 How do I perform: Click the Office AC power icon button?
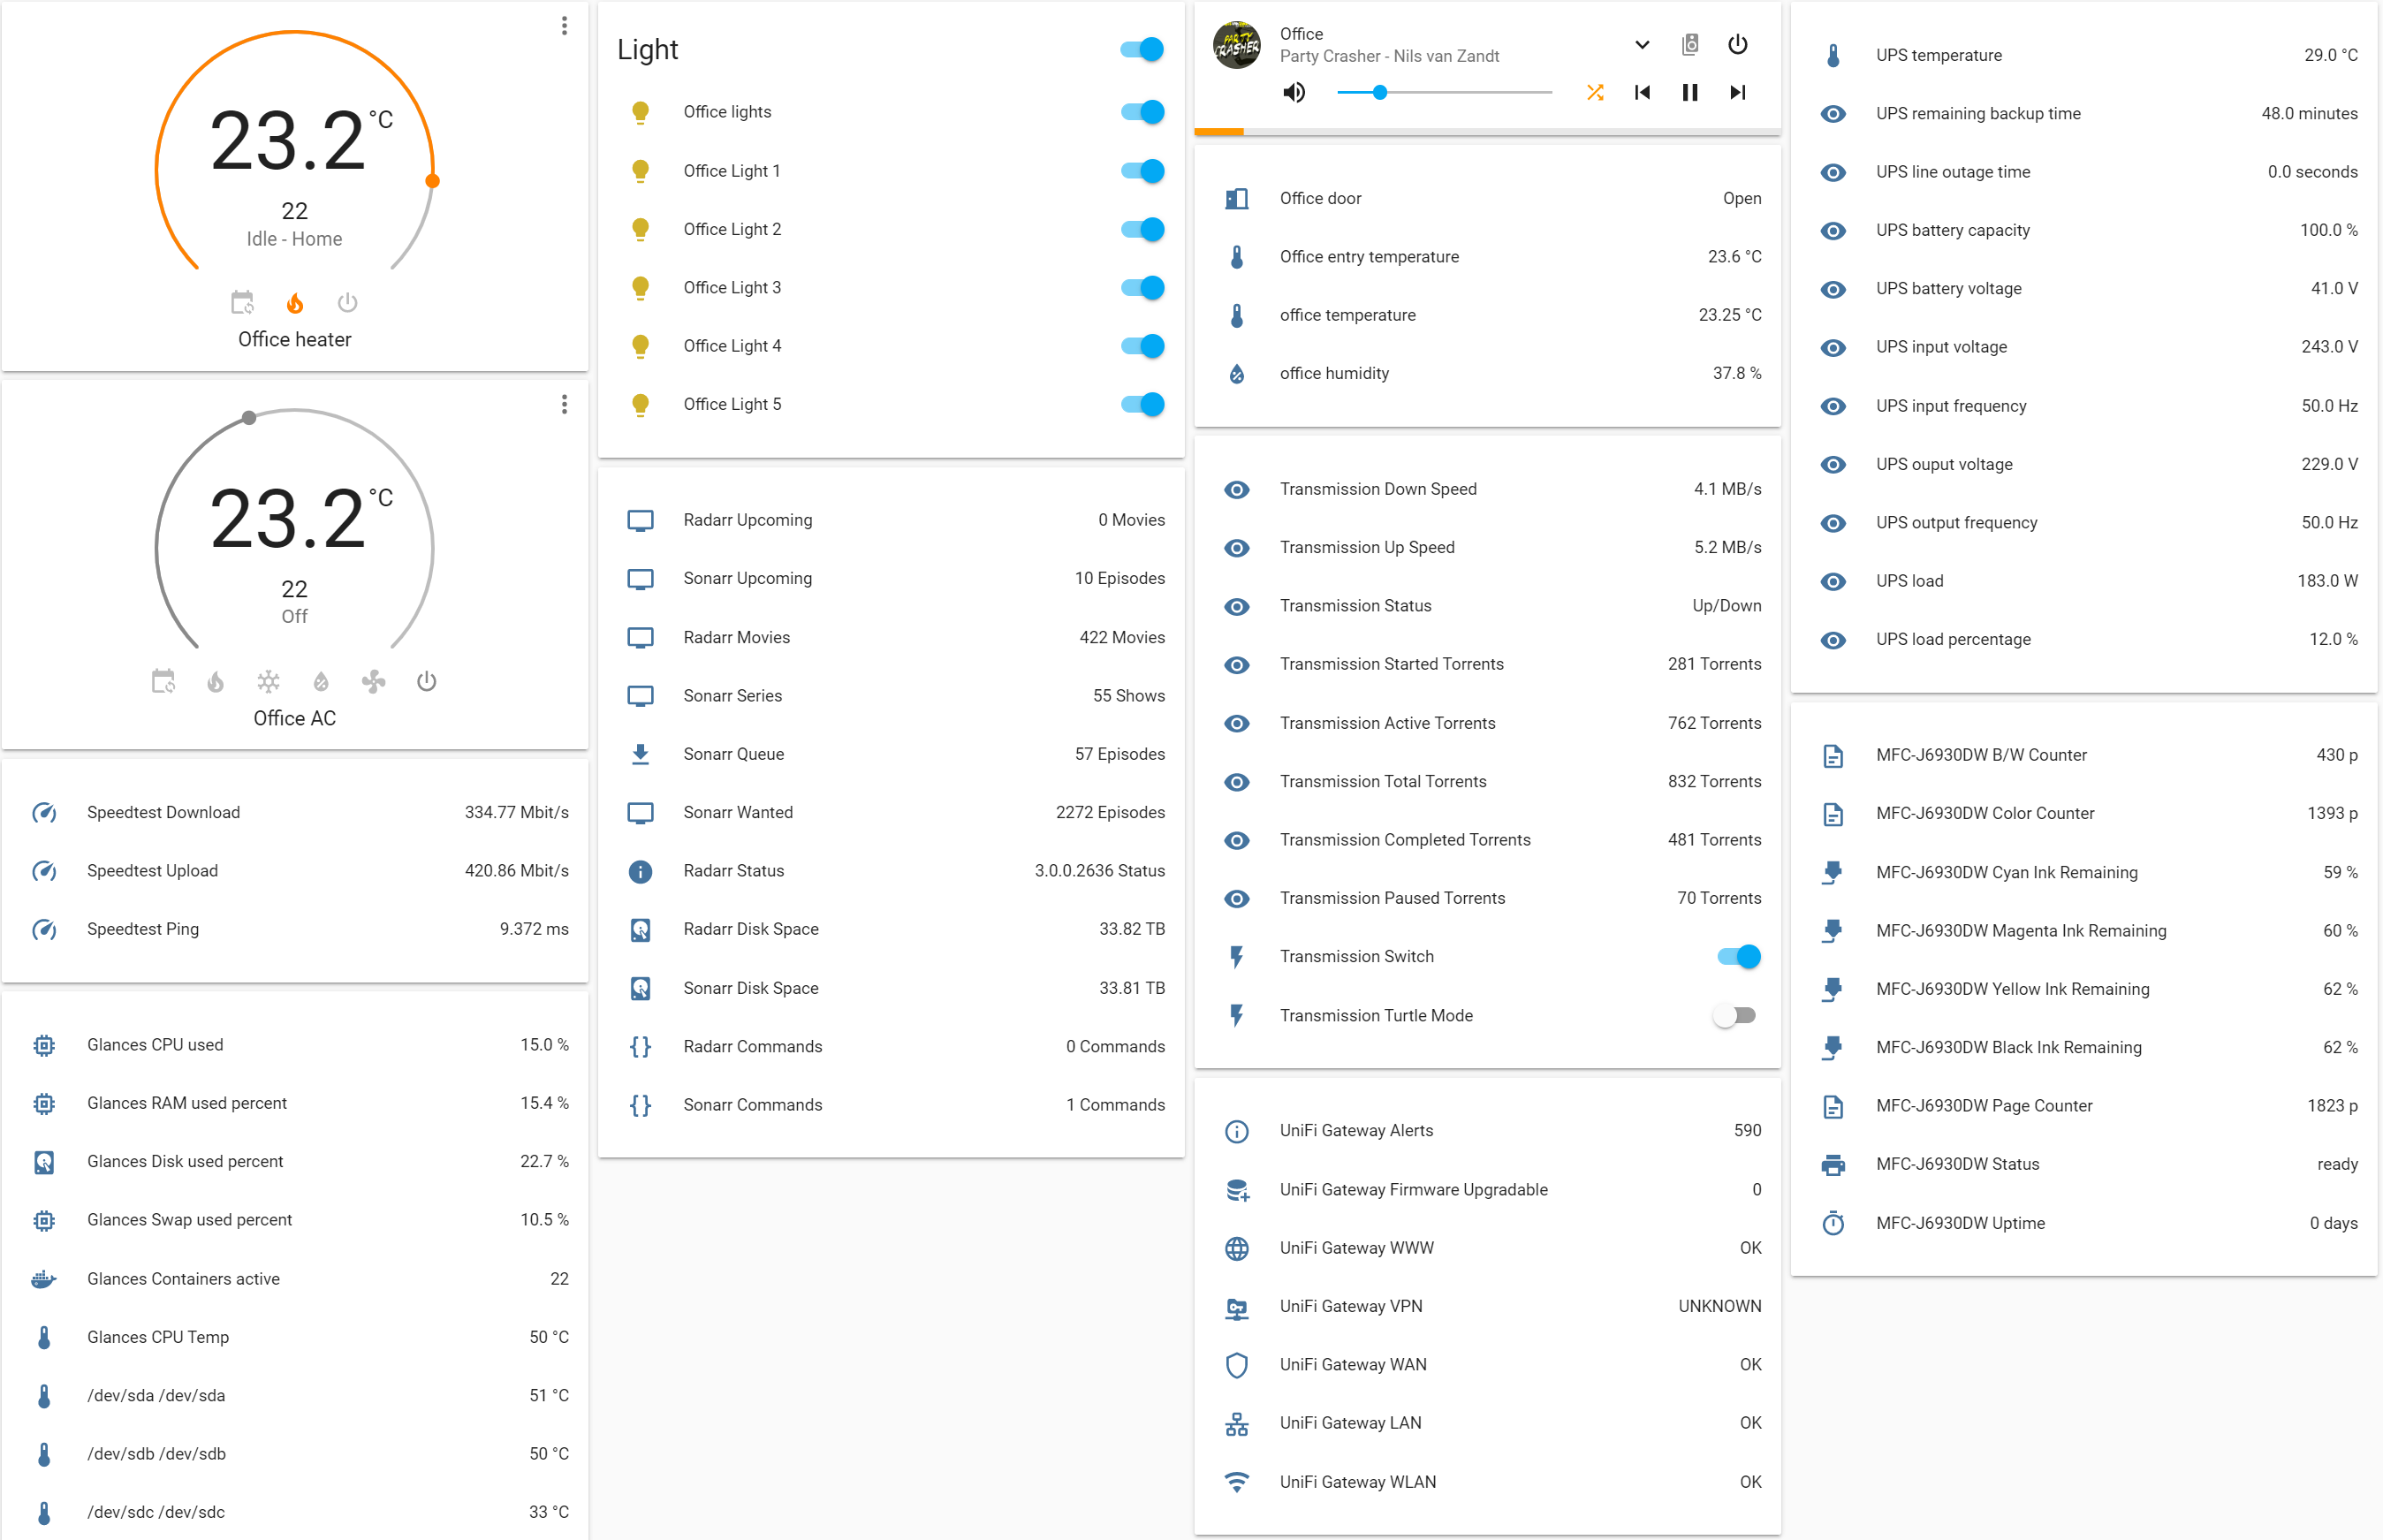coord(426,679)
